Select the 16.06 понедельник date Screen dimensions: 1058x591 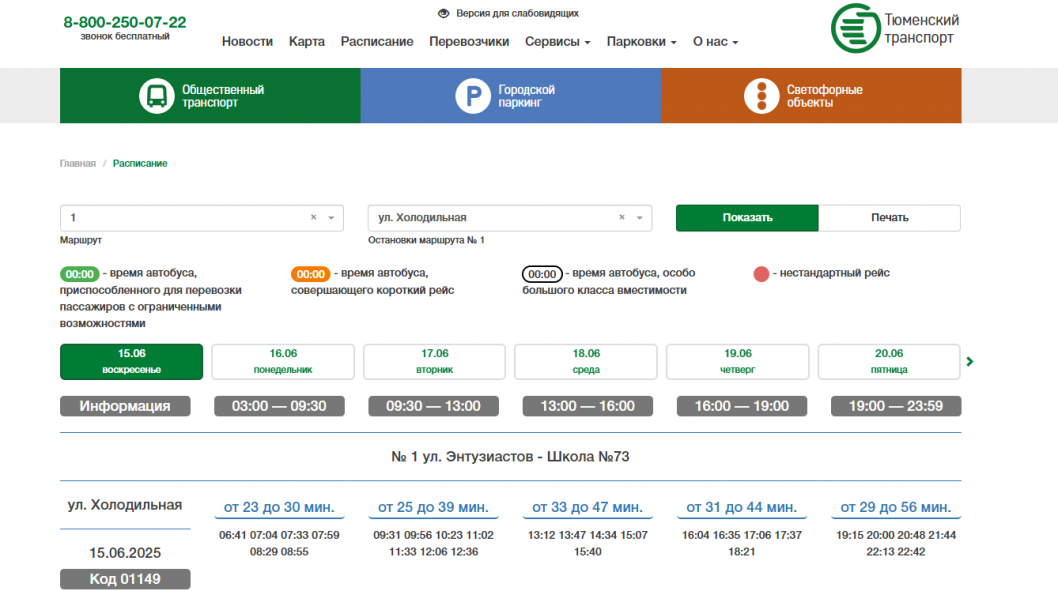pos(283,361)
